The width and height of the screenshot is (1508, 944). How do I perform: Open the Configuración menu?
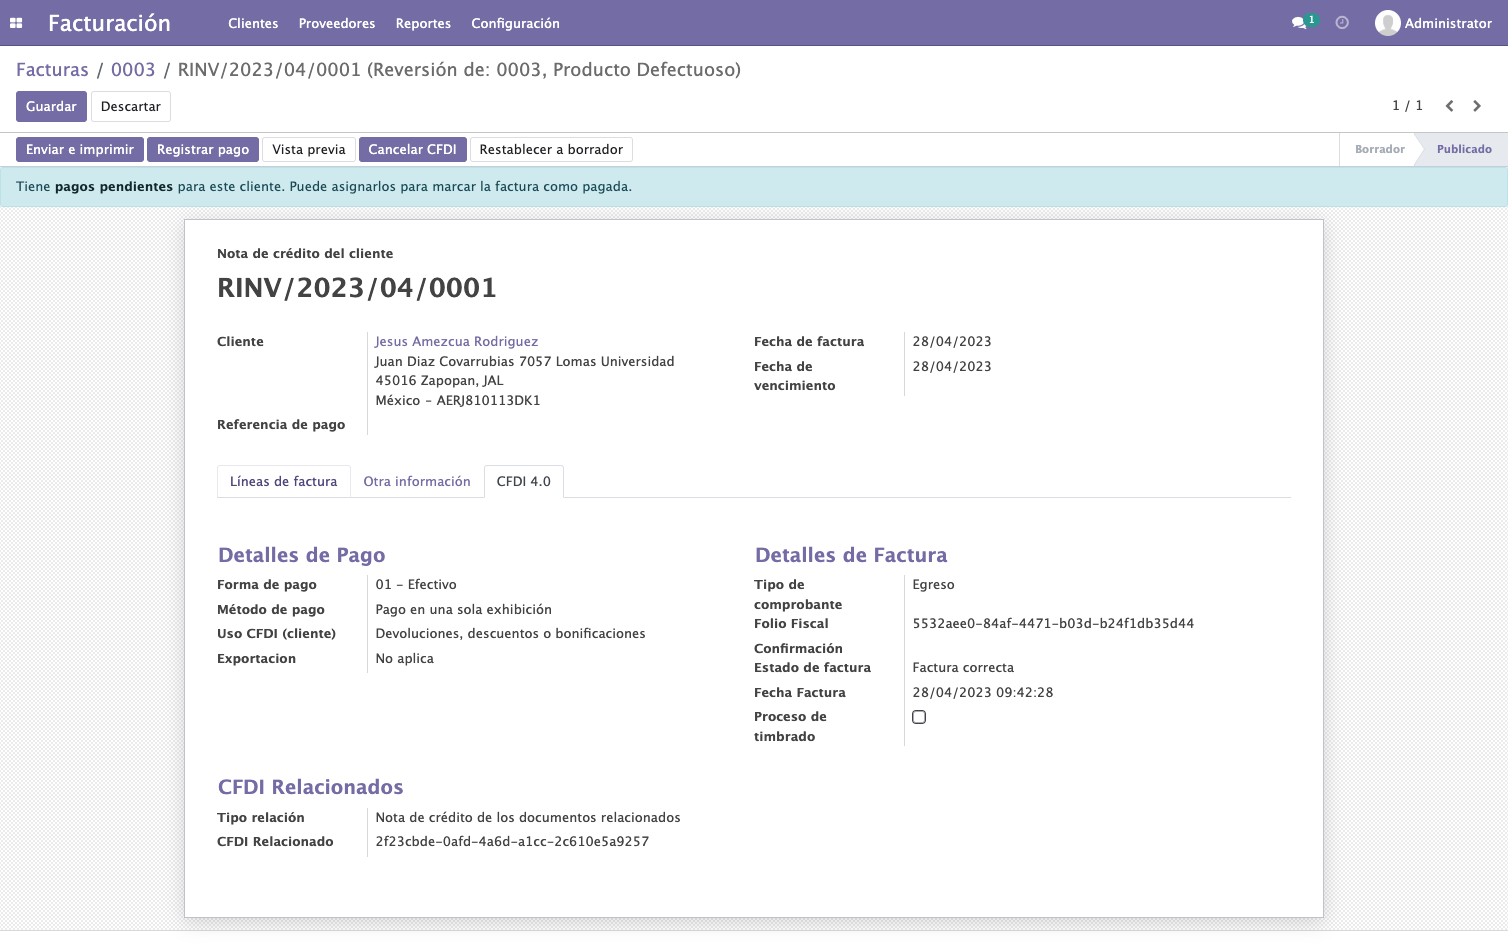(x=515, y=23)
